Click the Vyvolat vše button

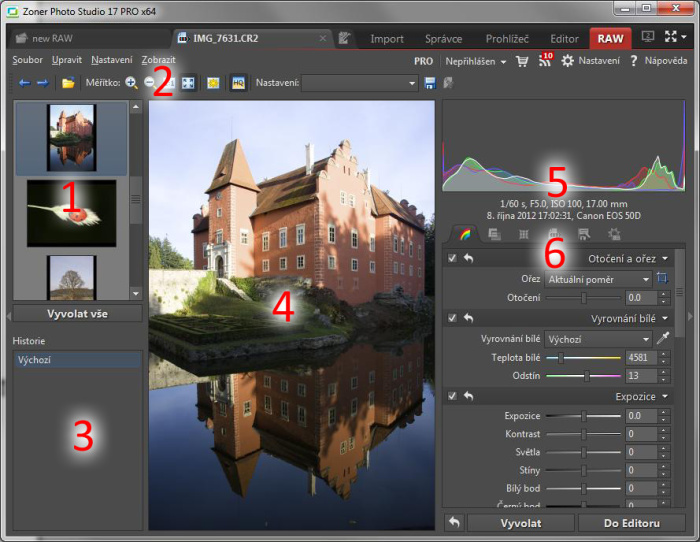77,313
